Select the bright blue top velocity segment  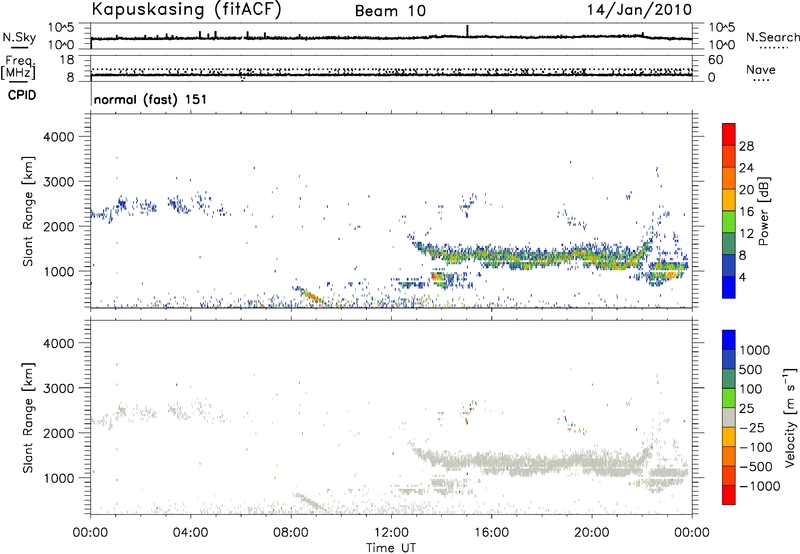pyautogui.click(x=729, y=340)
